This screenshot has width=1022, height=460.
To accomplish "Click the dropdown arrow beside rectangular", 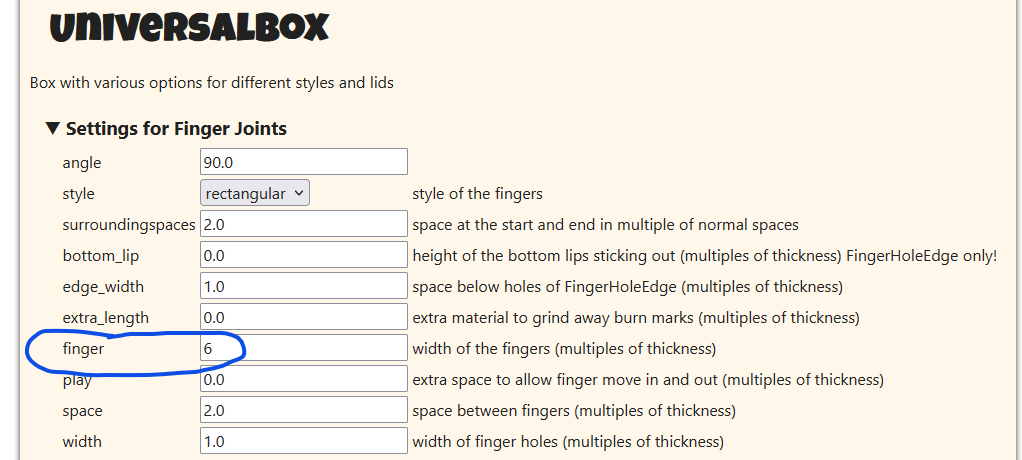I will pyautogui.click(x=299, y=194).
